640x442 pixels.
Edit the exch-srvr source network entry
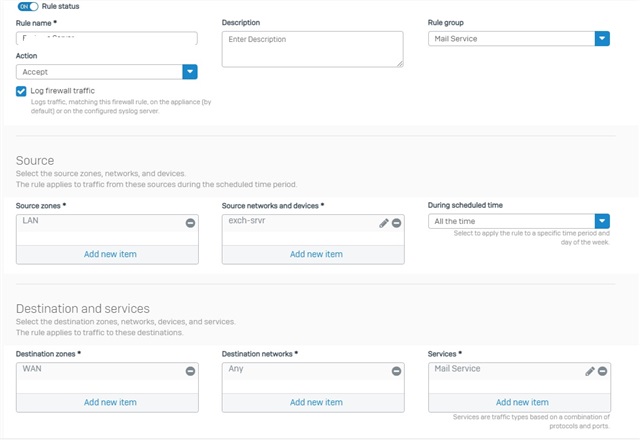click(384, 223)
